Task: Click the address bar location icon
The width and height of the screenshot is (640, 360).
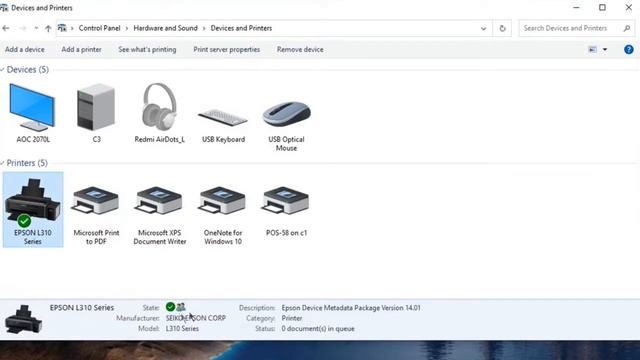Action: coord(62,28)
